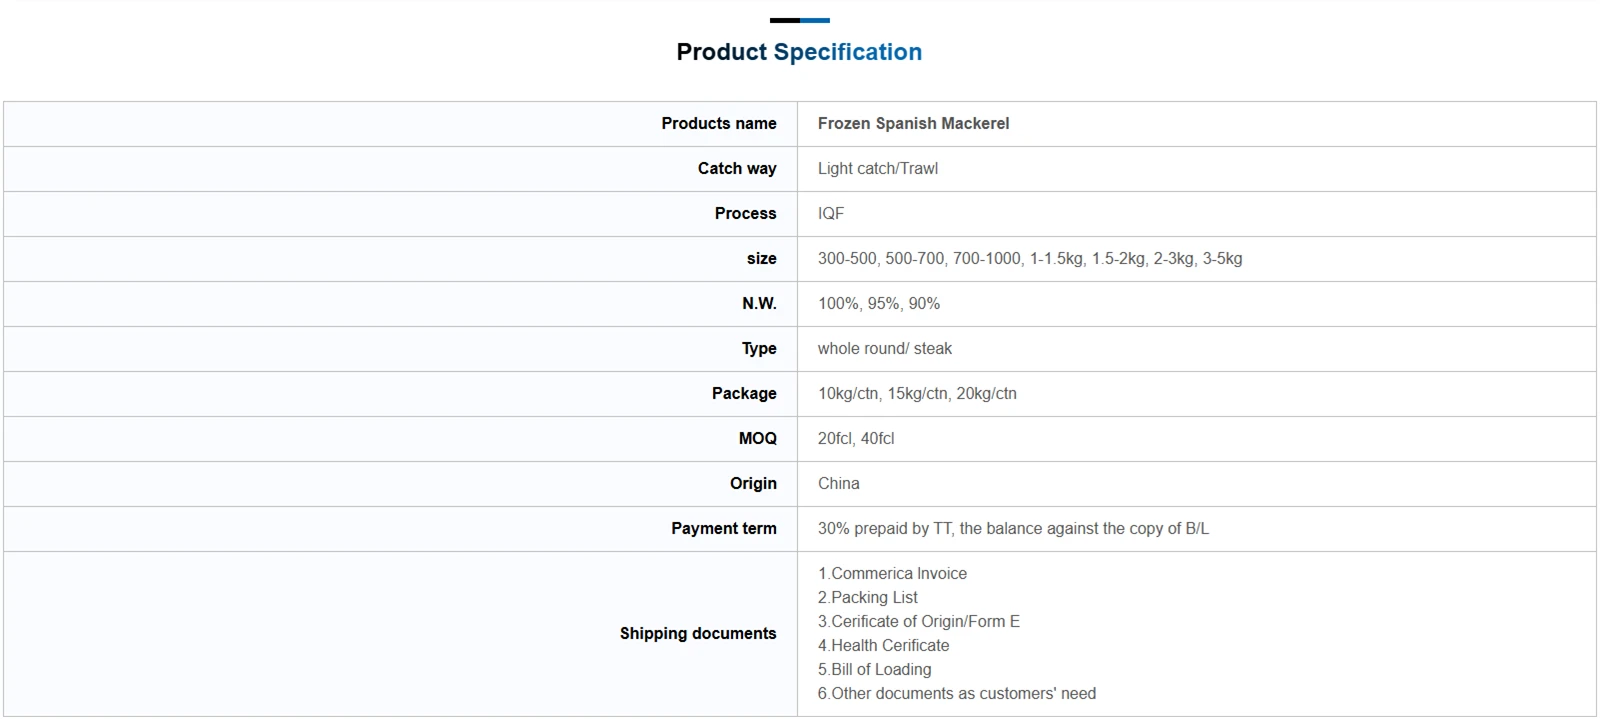Image resolution: width=1600 pixels, height=719 pixels.
Task: Click the "Frozen Spanish Mackerel" value
Action: [x=913, y=123]
